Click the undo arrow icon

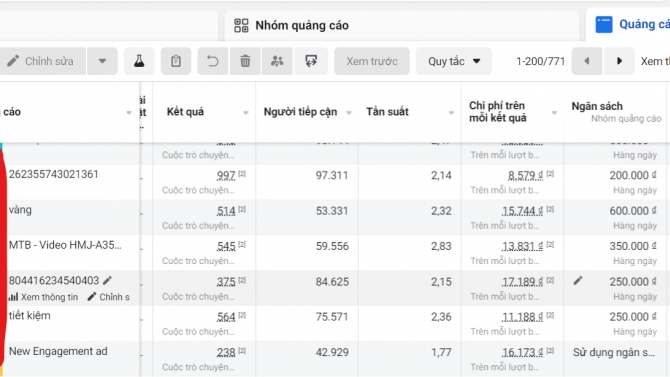tap(213, 61)
